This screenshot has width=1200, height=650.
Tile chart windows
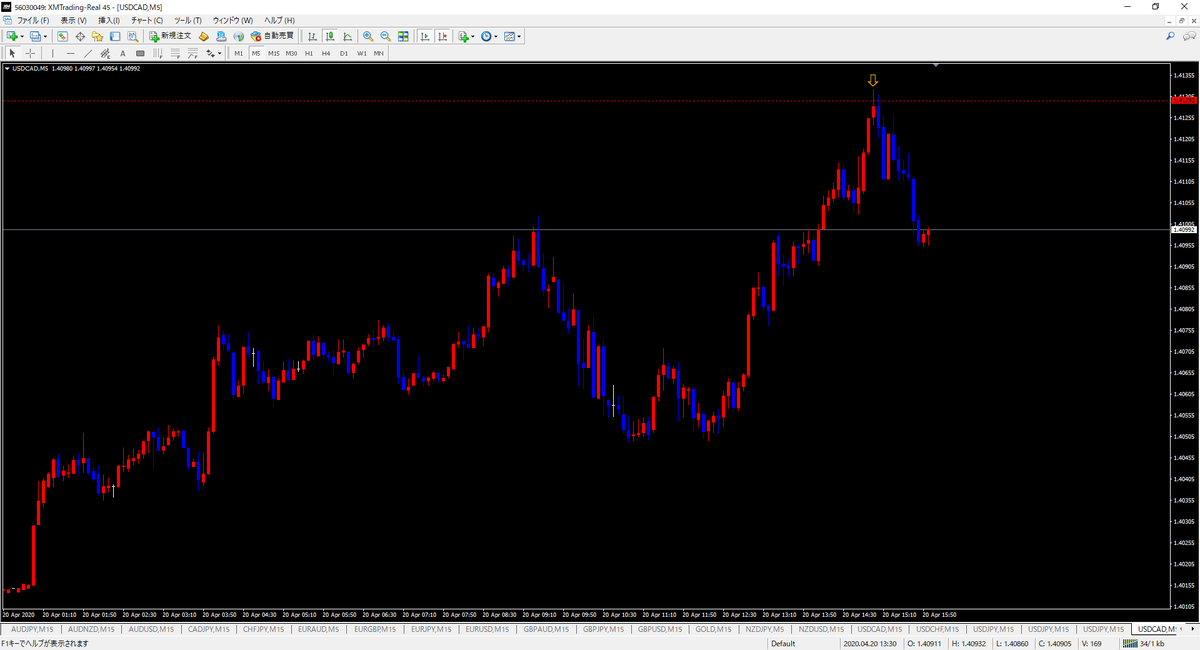point(403,36)
